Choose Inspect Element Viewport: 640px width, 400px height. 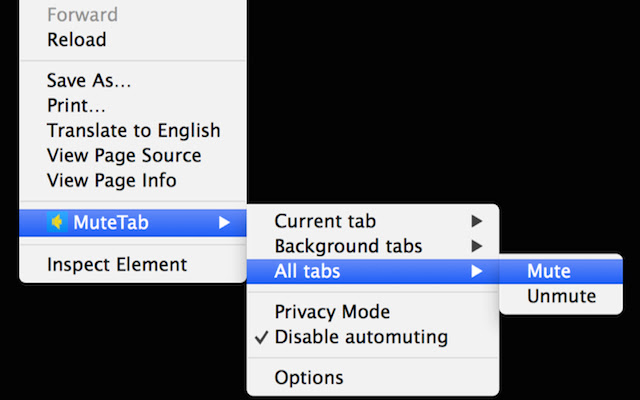tap(116, 265)
